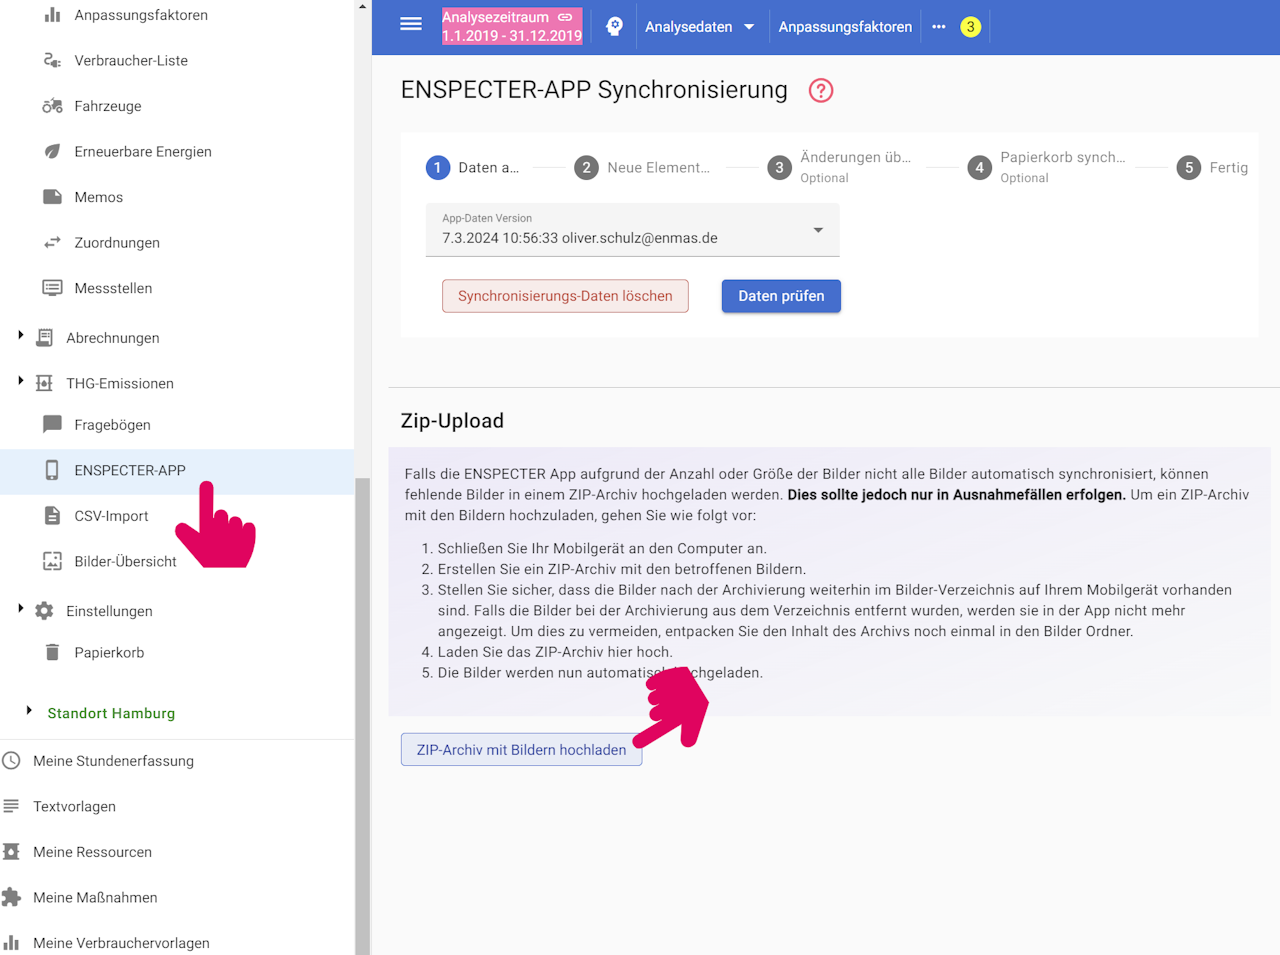1280x955 pixels.
Task: Go to step 3 Änderungen üb…
Action: [x=840, y=167]
